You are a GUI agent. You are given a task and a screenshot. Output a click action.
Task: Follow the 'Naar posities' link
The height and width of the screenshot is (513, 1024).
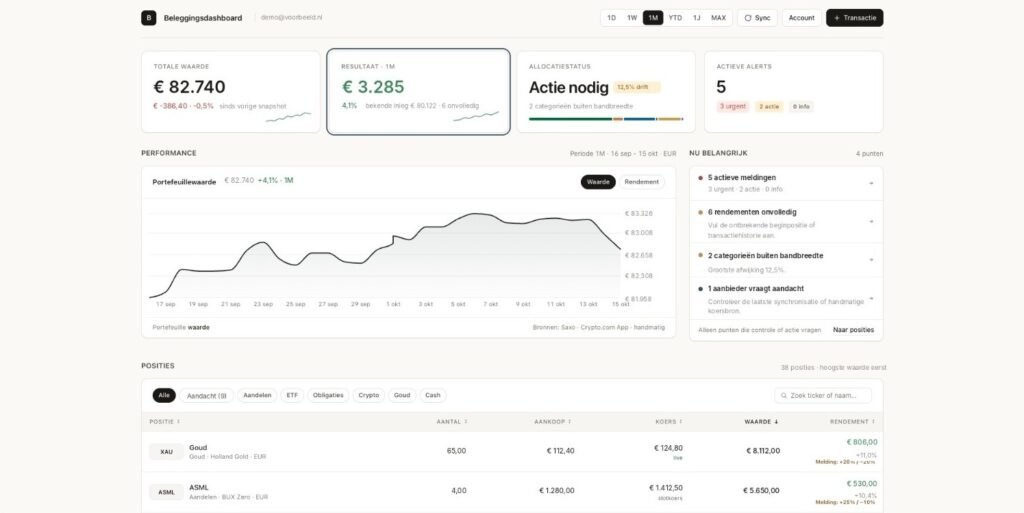pos(854,330)
